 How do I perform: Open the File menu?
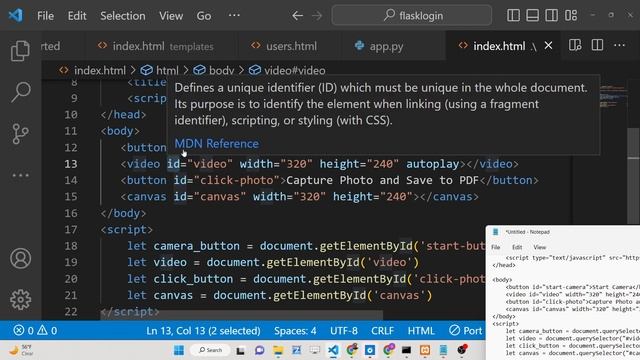pos(45,16)
